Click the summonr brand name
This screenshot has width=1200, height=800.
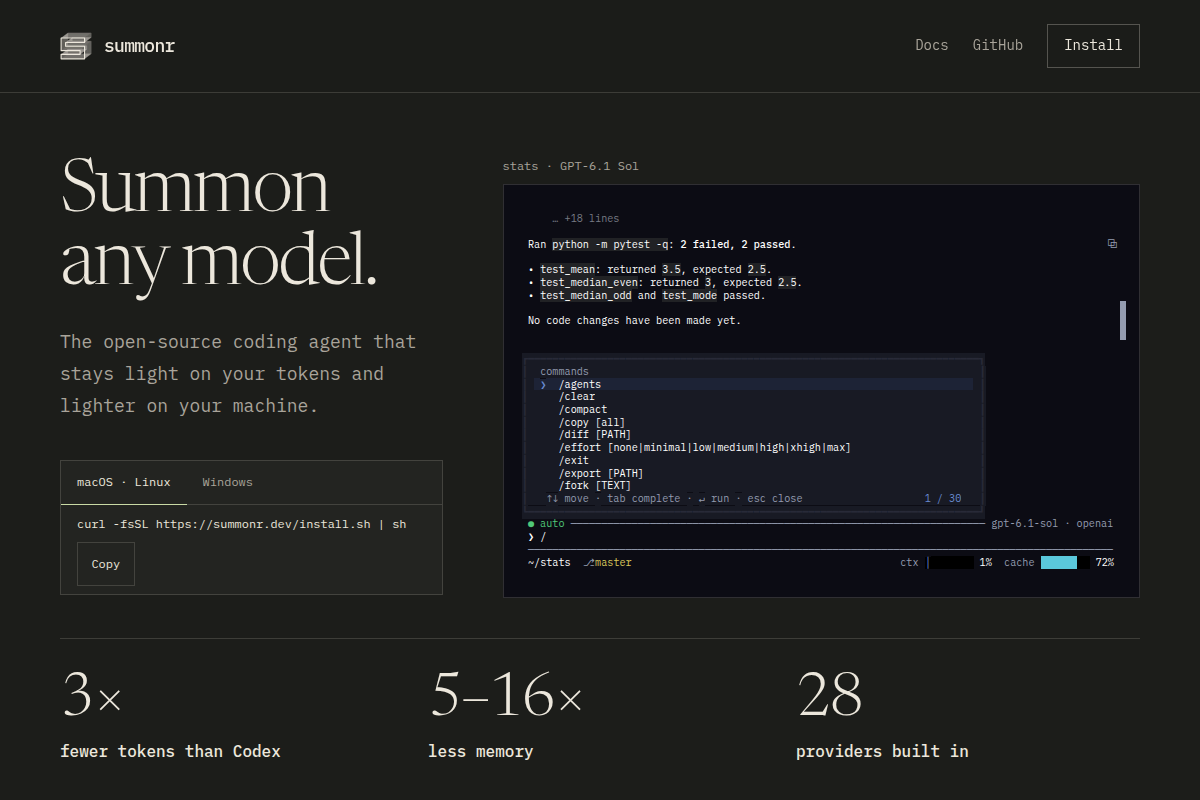pos(139,46)
